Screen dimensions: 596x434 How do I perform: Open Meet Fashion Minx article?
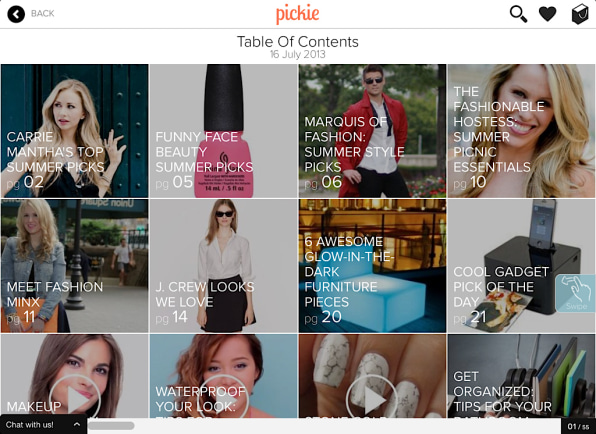click(x=74, y=266)
